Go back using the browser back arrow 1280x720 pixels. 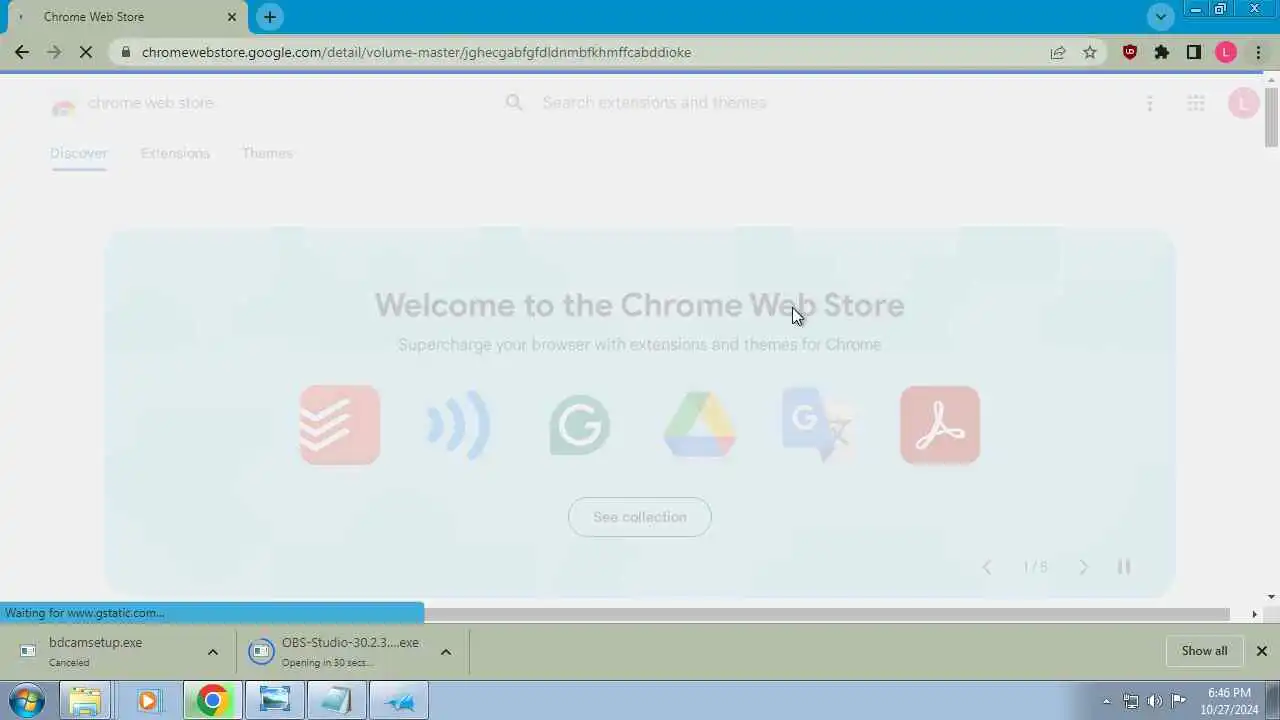tap(22, 52)
